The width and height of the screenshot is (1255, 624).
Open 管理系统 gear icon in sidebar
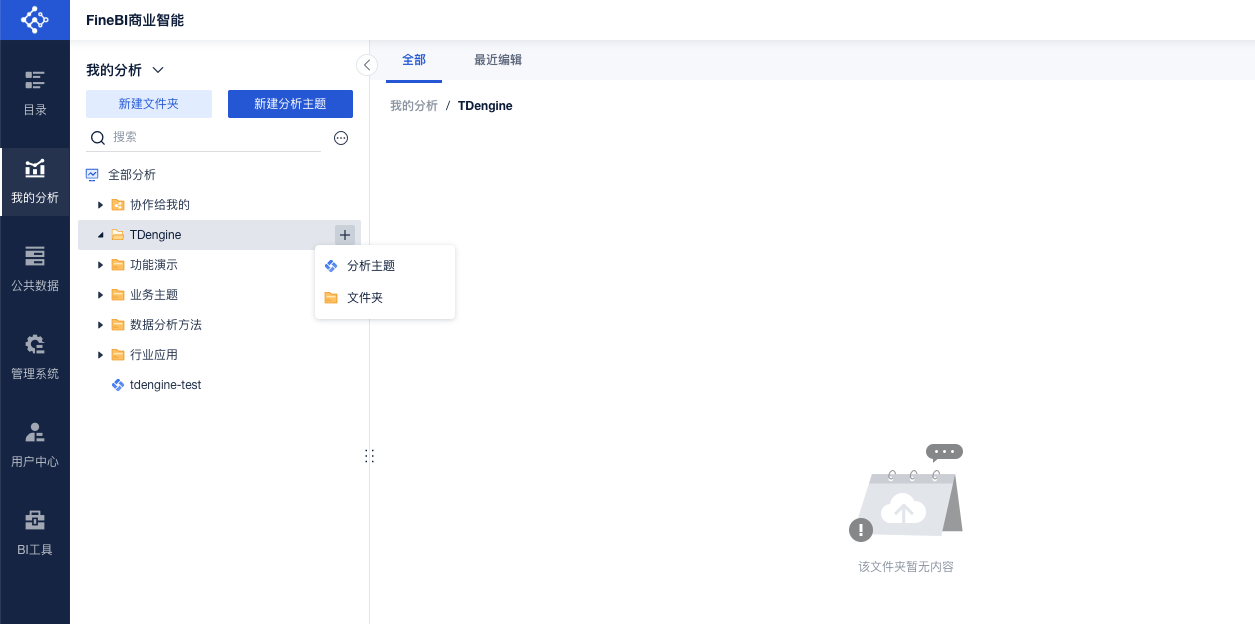click(35, 356)
